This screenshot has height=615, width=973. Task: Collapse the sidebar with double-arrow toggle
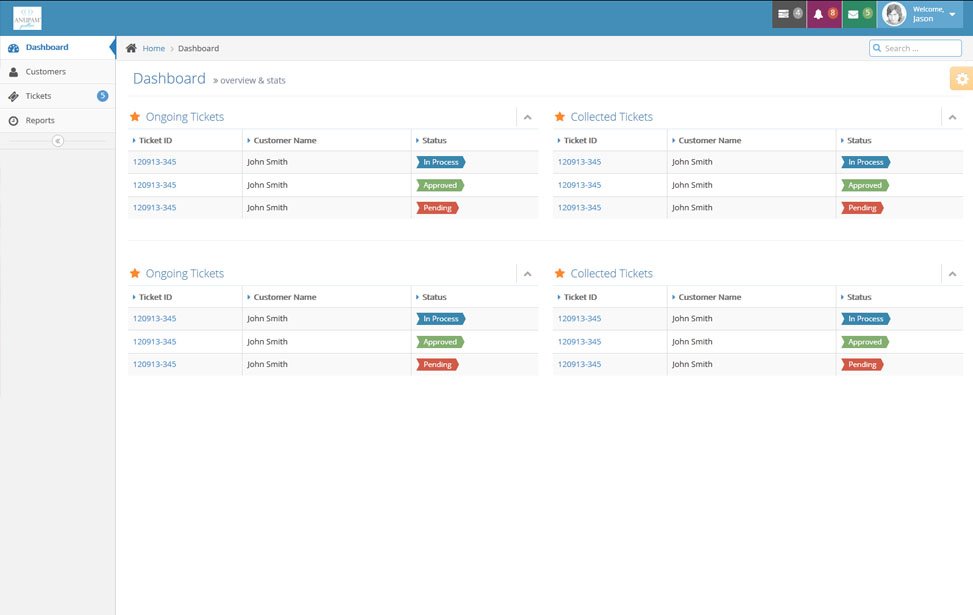[x=57, y=141]
